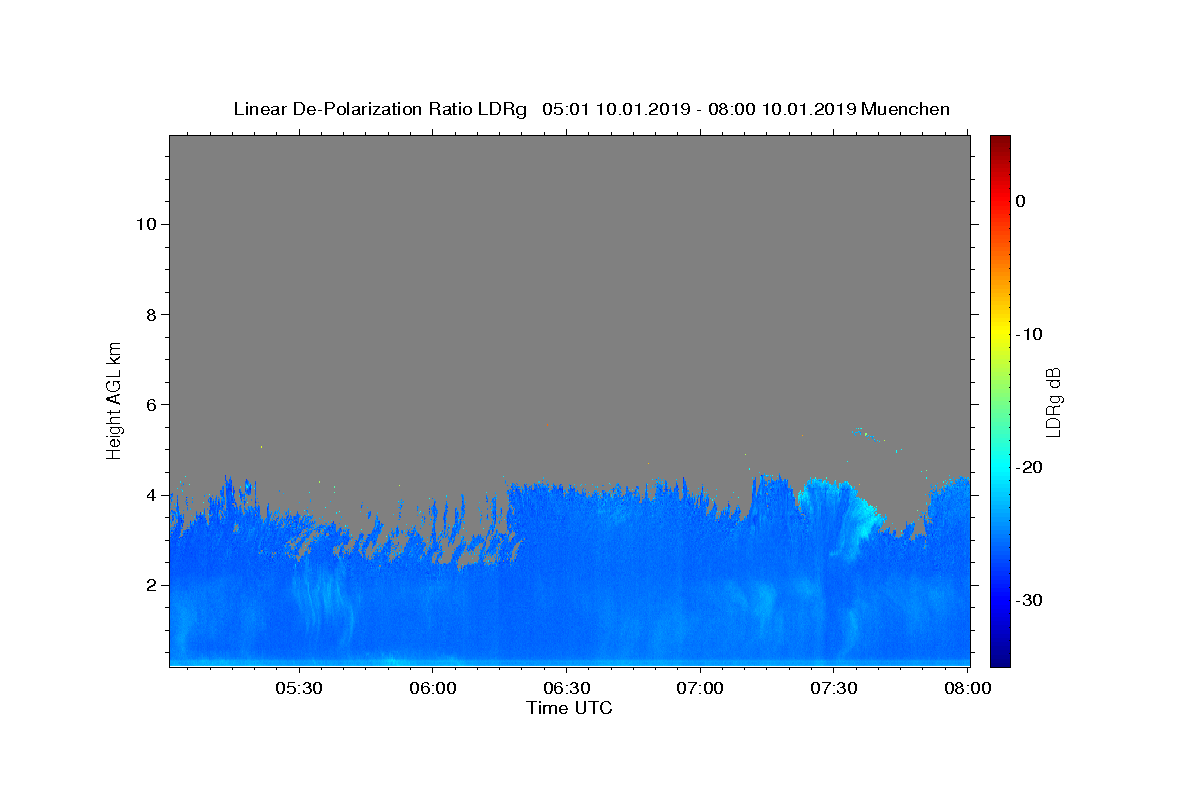Click the height tick label '4'
Image resolution: width=1200 pixels, height=800 pixels.
(x=149, y=495)
